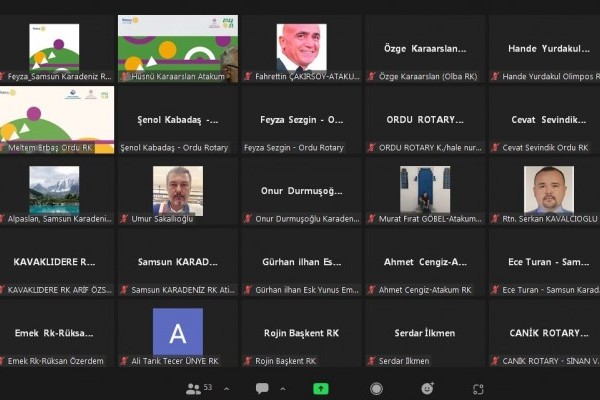Click the 'Meltem Erbaş Ordu RK' name label
The image size is (600, 400).
tap(50, 148)
